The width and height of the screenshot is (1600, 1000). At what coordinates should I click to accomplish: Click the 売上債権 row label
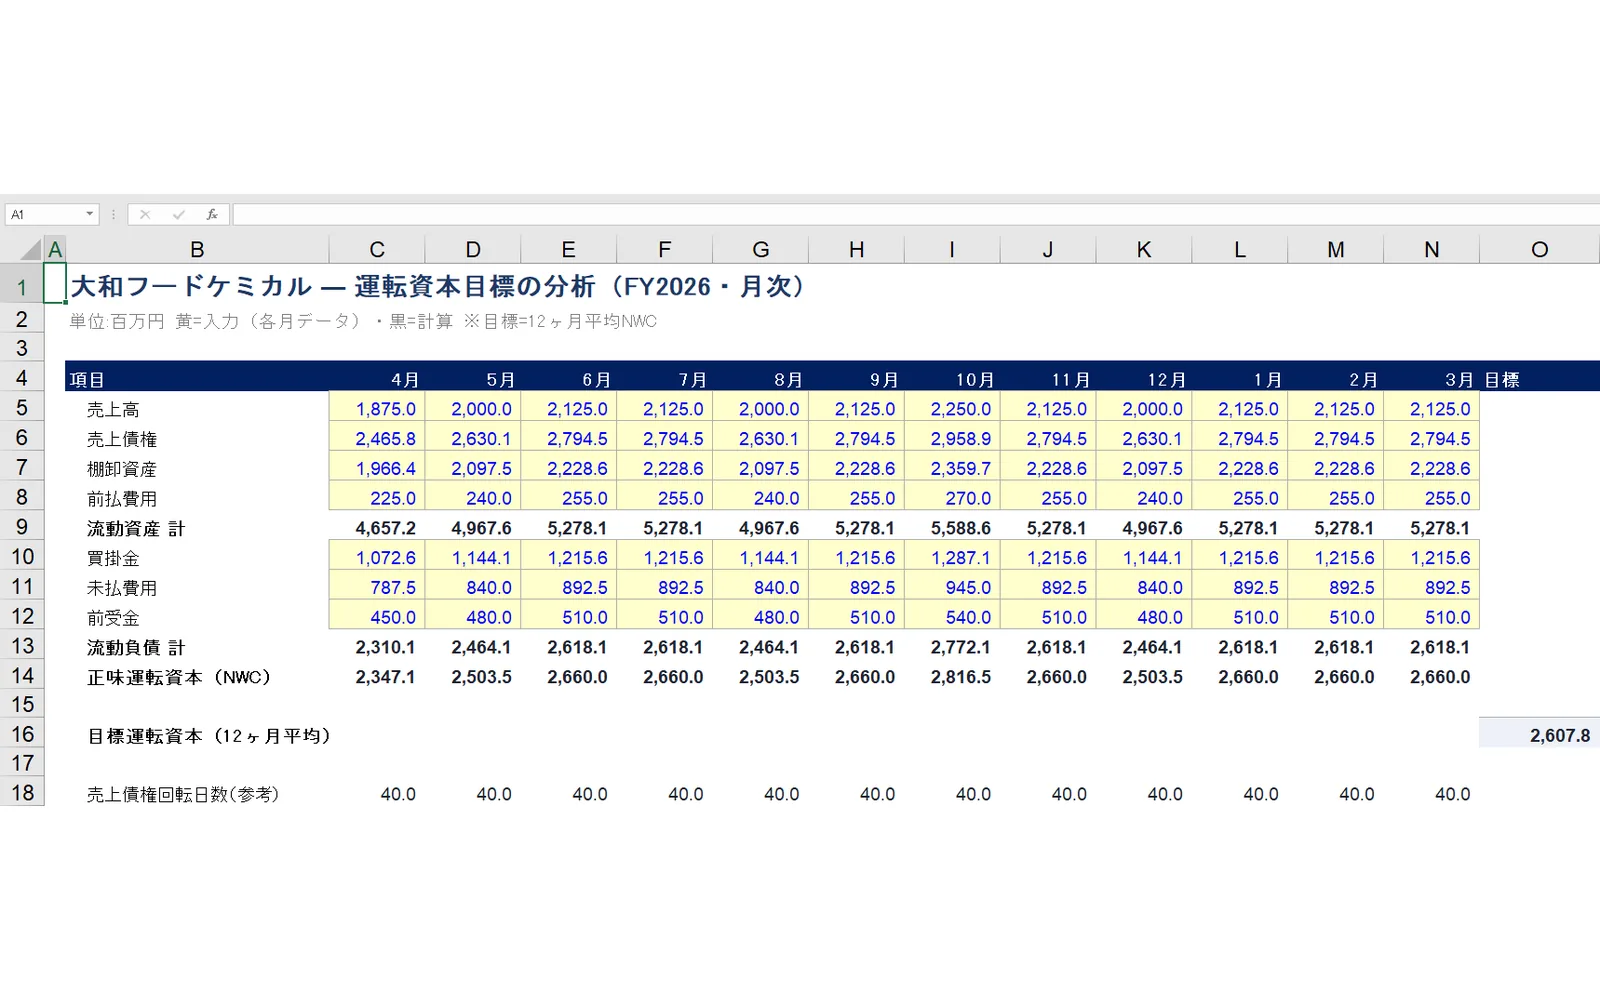click(122, 439)
